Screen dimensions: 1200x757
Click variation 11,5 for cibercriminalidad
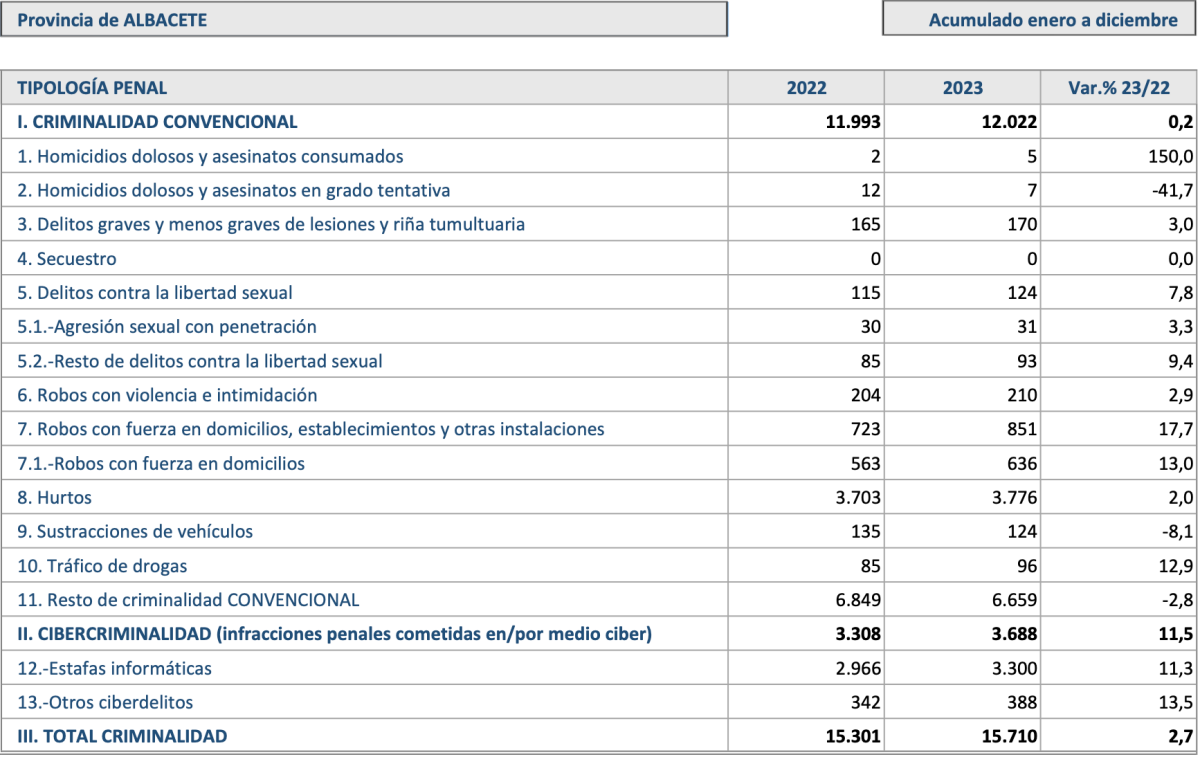coord(1176,632)
